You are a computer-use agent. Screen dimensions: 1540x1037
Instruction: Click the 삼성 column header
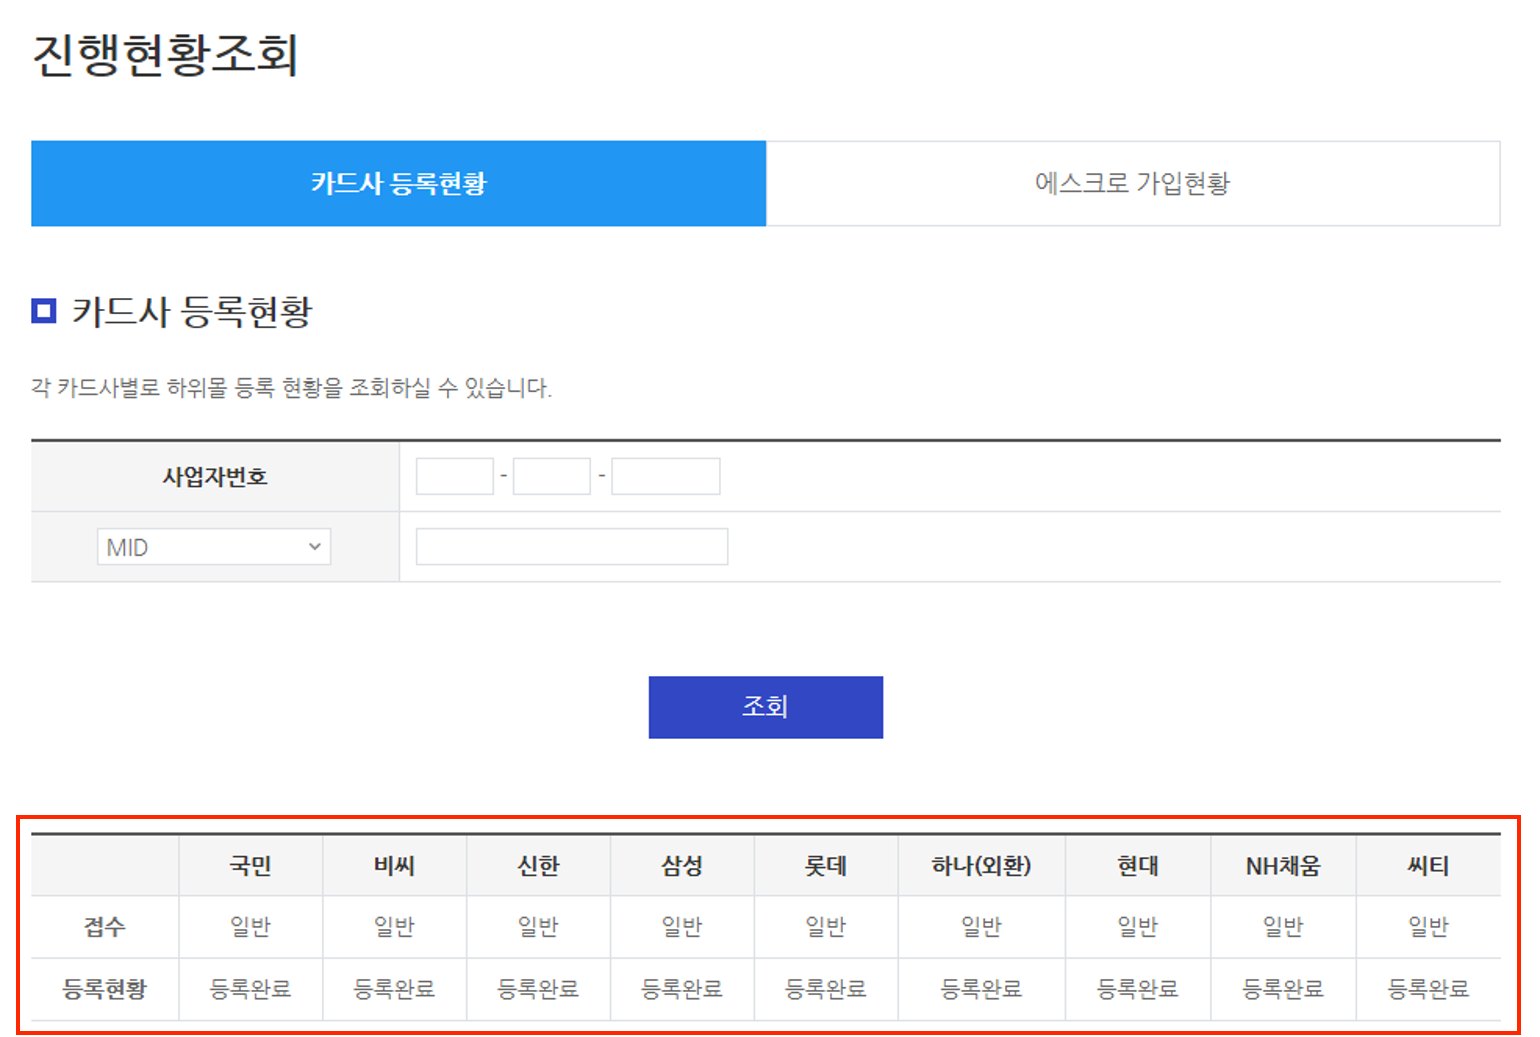coord(681,866)
